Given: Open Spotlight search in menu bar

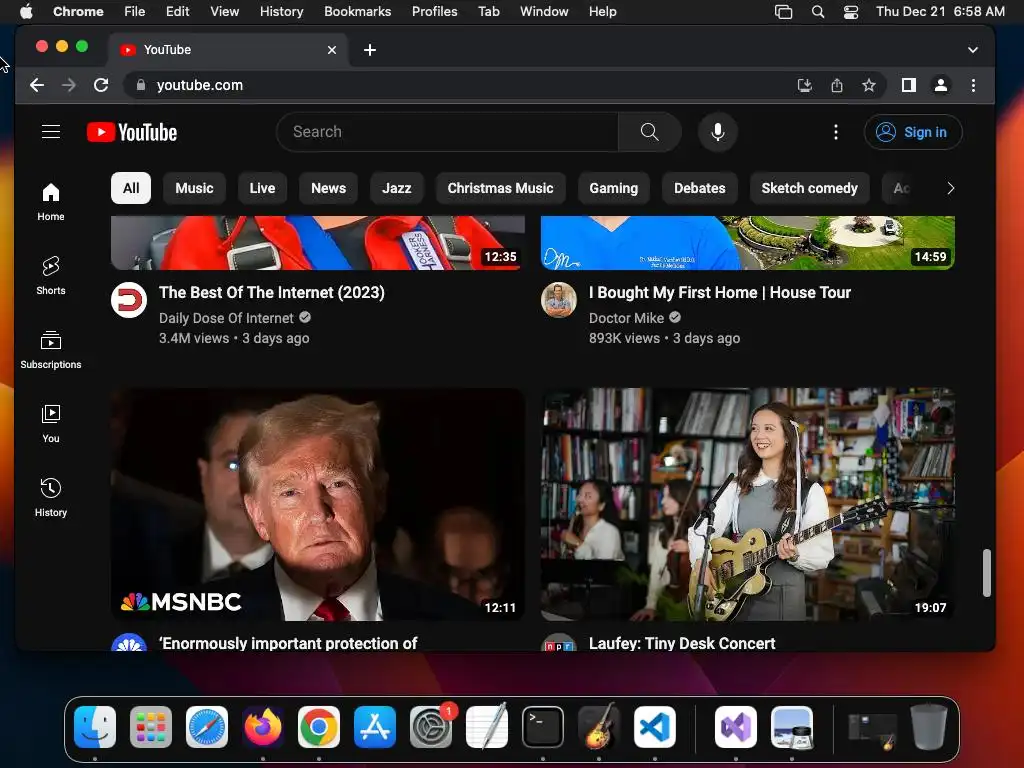Looking at the screenshot, I should click(x=818, y=12).
